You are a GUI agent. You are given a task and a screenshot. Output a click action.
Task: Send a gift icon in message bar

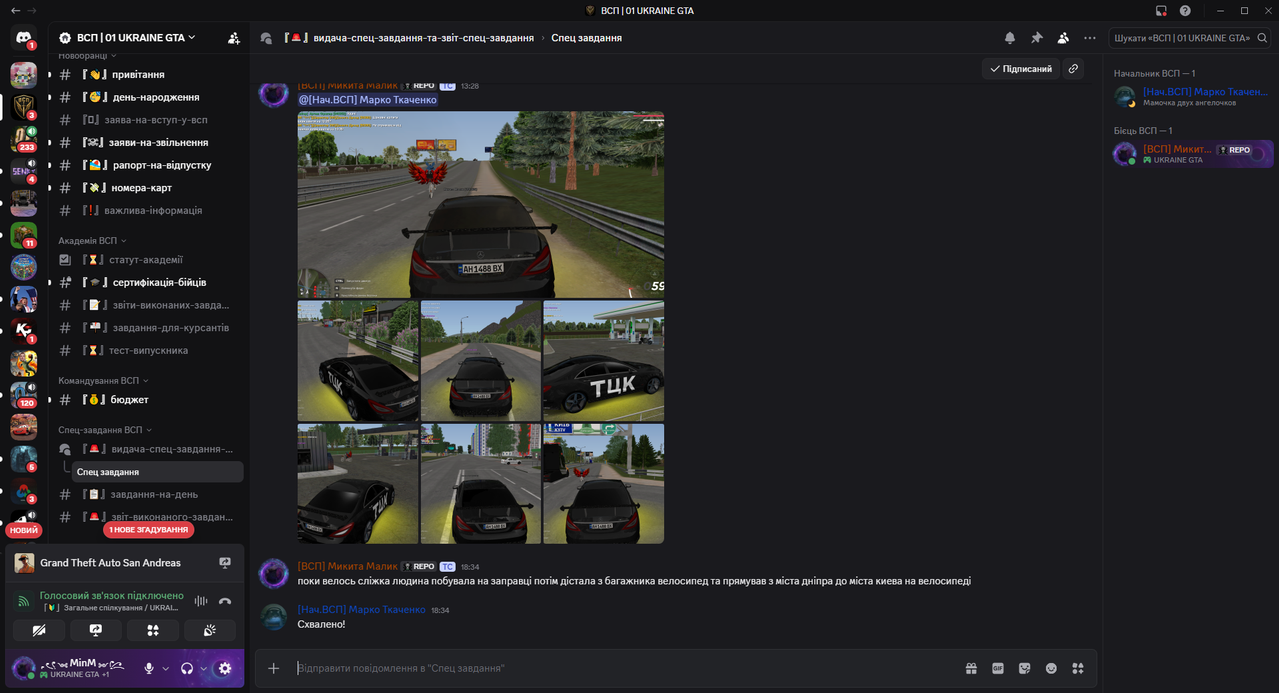(971, 668)
